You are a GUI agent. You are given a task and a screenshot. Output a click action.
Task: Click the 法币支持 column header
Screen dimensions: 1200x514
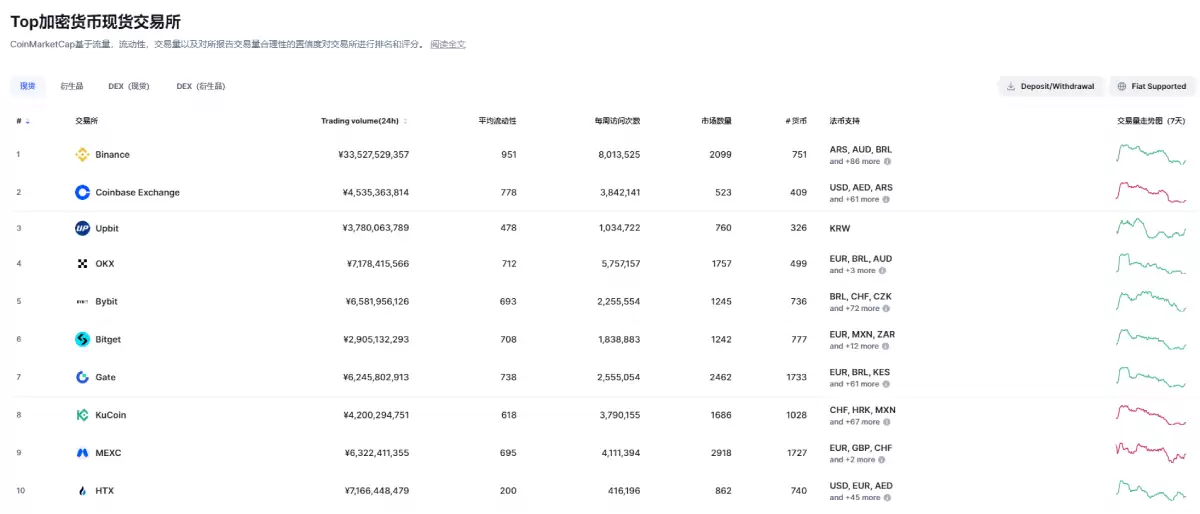click(x=844, y=121)
